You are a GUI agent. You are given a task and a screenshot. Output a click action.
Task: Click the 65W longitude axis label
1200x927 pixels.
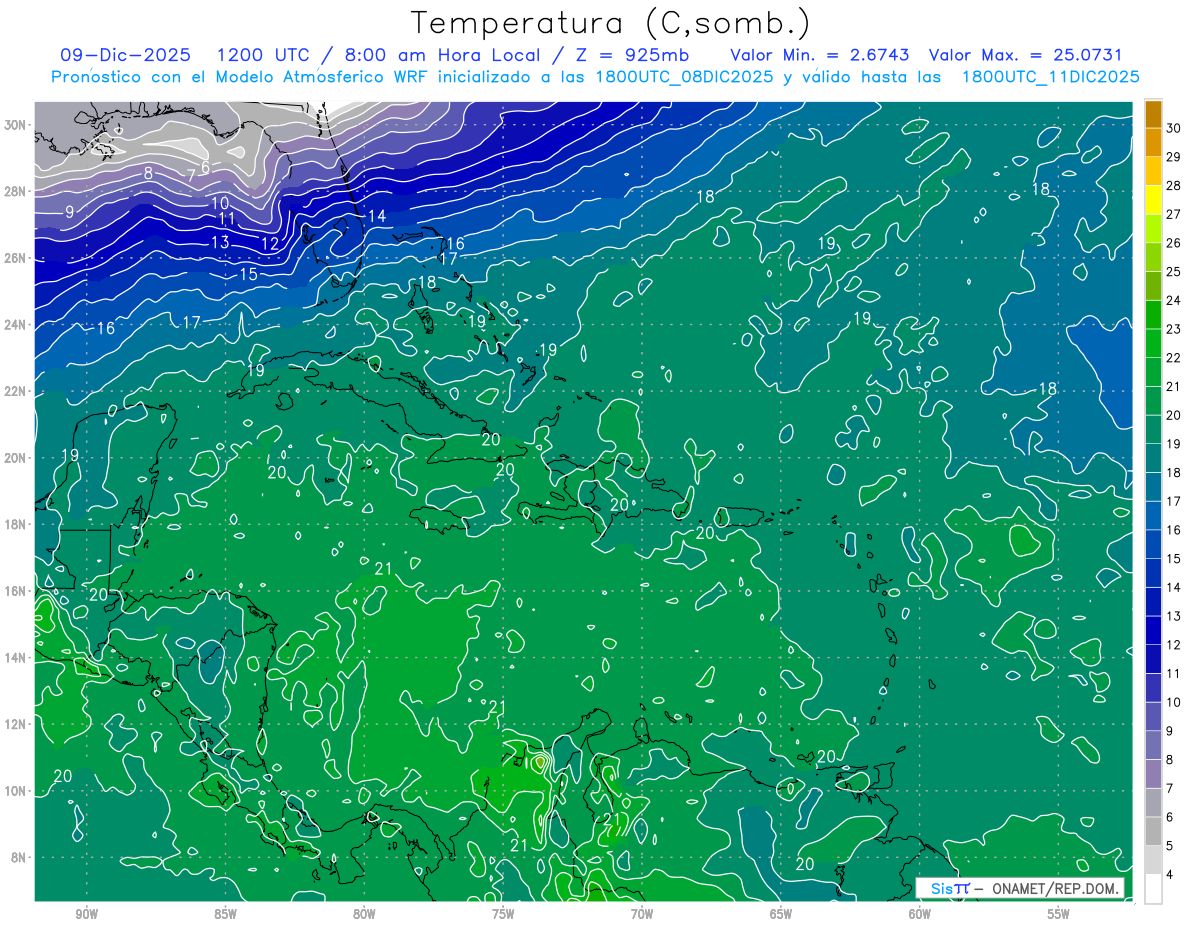pos(781,914)
